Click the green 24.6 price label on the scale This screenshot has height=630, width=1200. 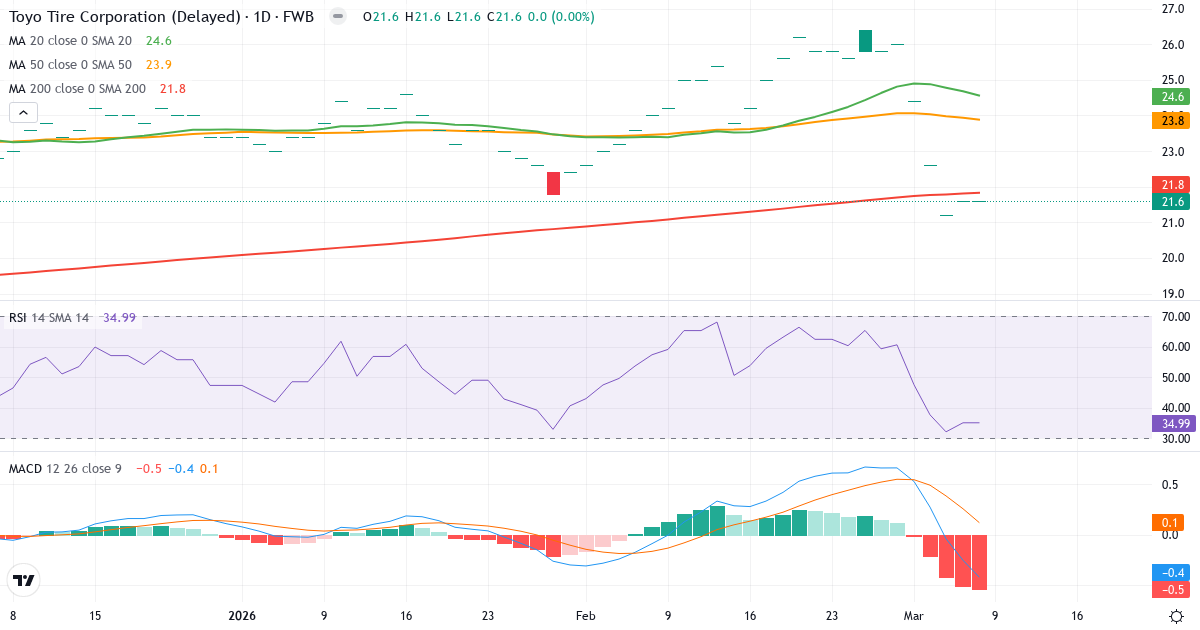coord(1171,97)
